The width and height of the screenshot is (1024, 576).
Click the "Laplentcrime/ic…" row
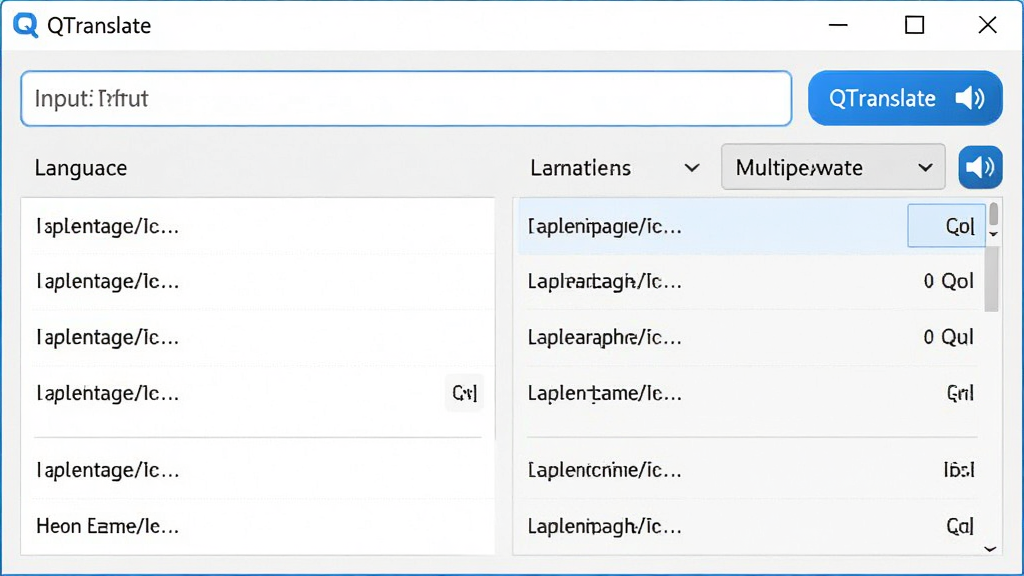tap(751, 470)
